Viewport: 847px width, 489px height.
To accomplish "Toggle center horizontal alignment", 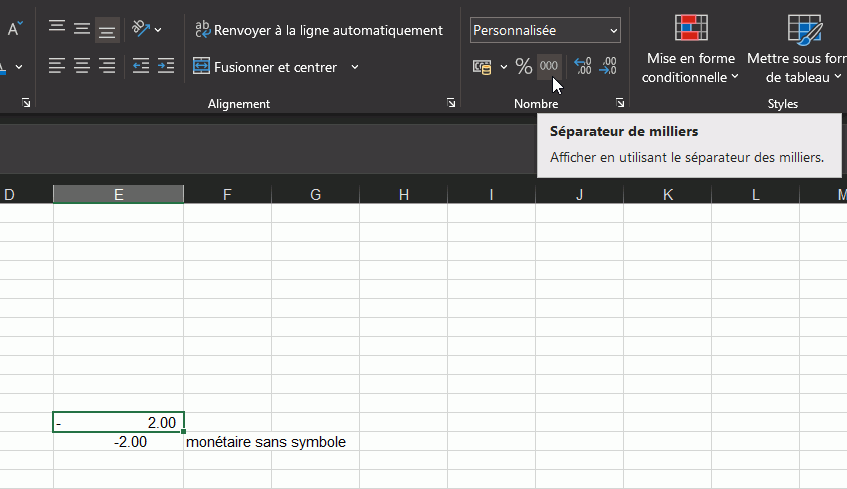I will (82, 67).
